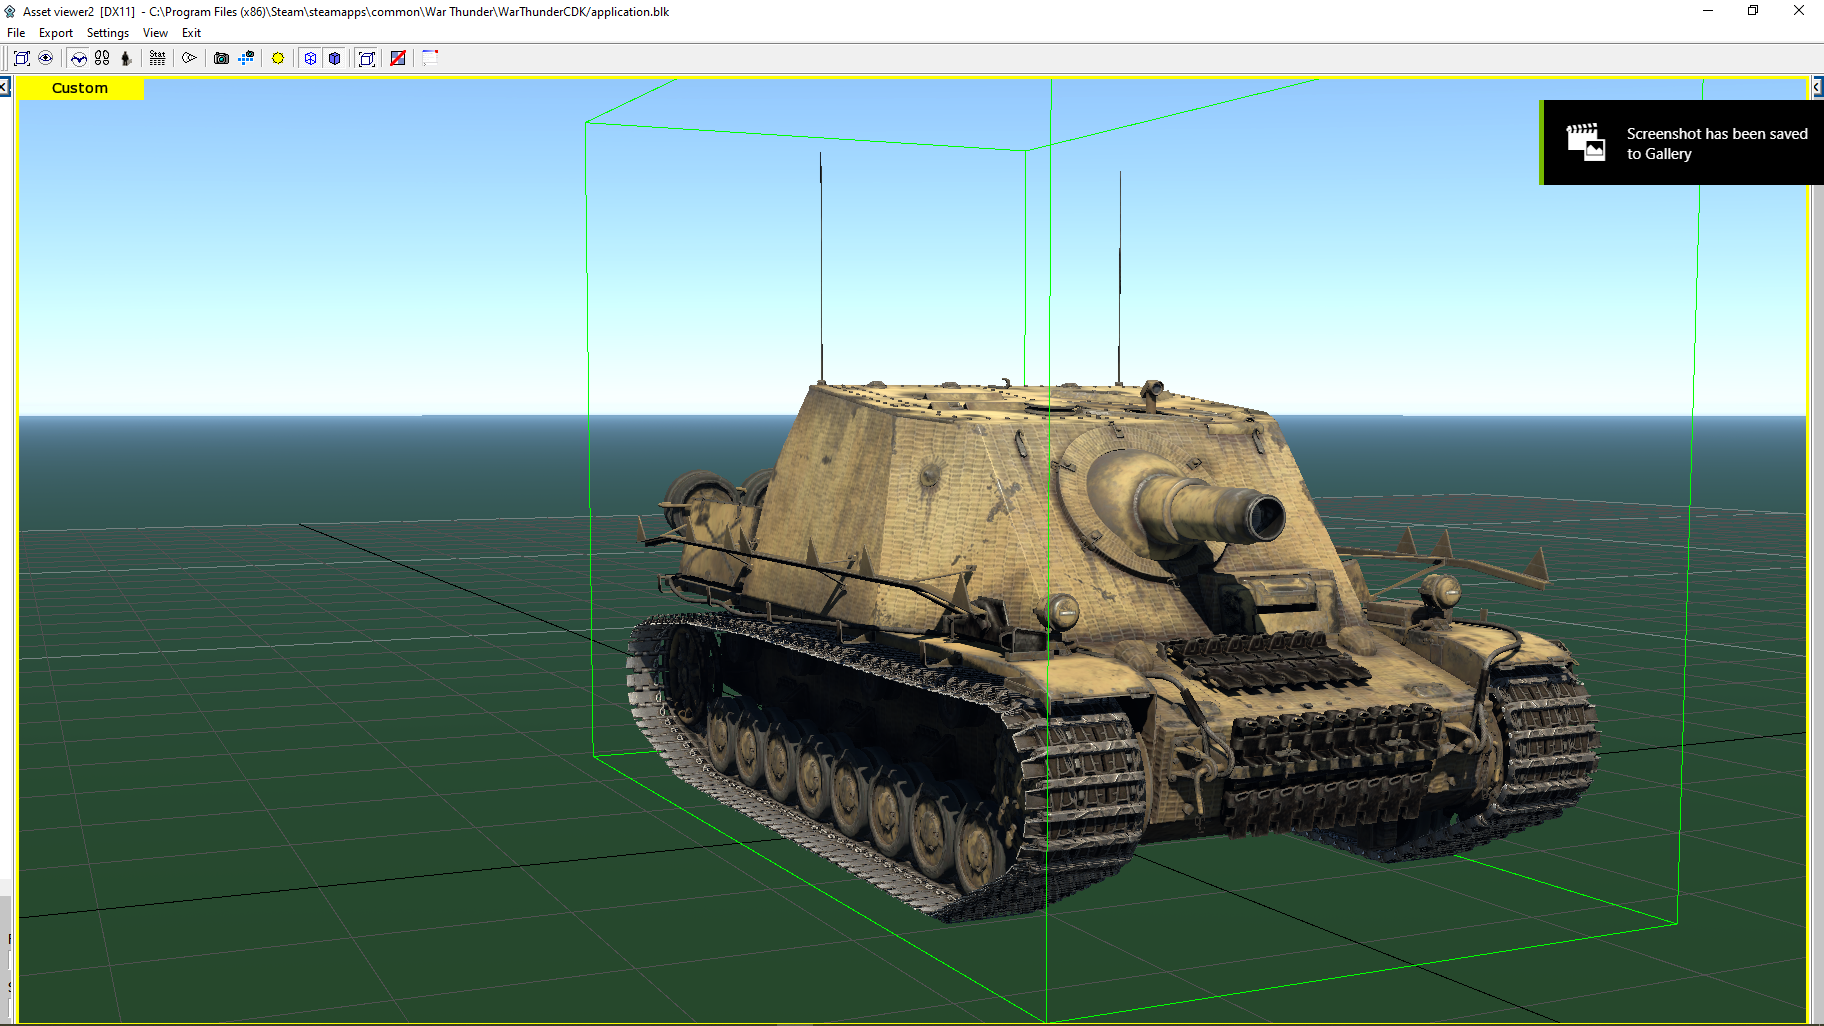Take a screenshot with the camera icon
Viewport: 1824px width, 1026px height.
click(x=222, y=58)
